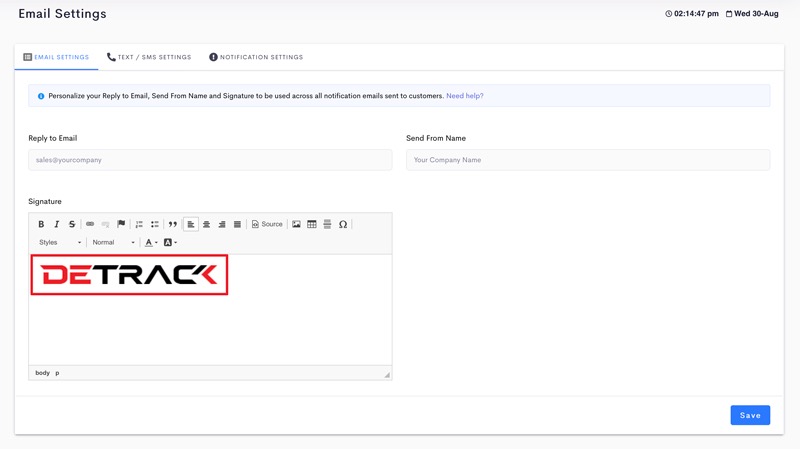
Task: Insert a table into the signature
Action: [312, 224]
